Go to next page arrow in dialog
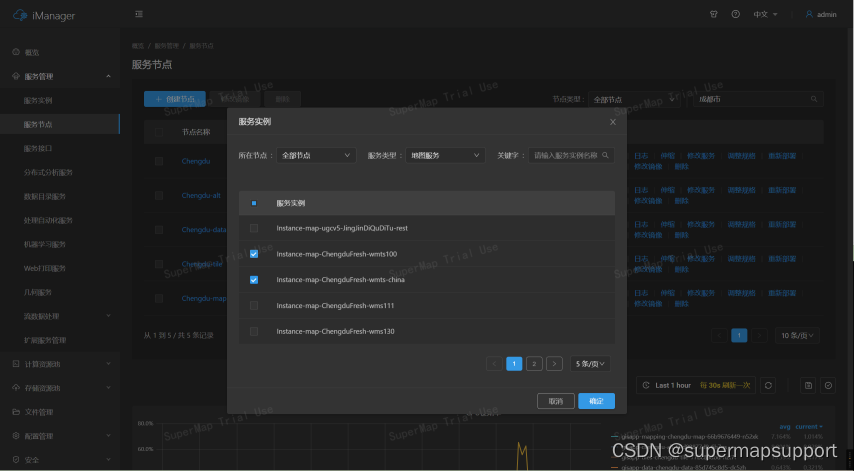The image size is (854, 471). 555,364
